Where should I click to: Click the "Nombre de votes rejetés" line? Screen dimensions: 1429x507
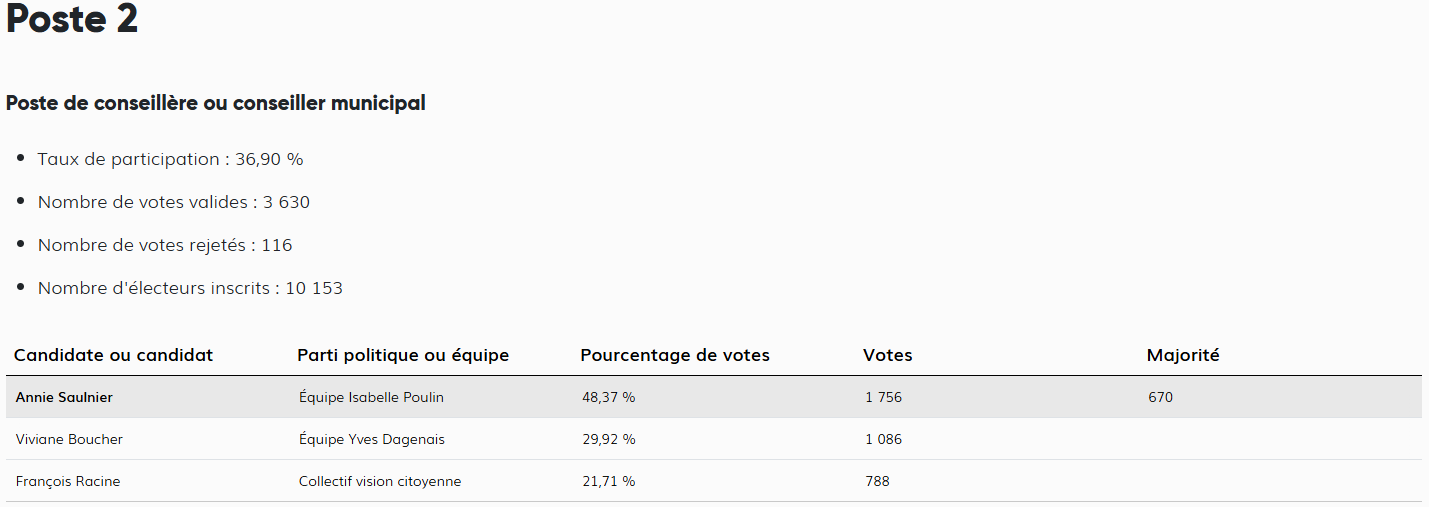click(165, 245)
